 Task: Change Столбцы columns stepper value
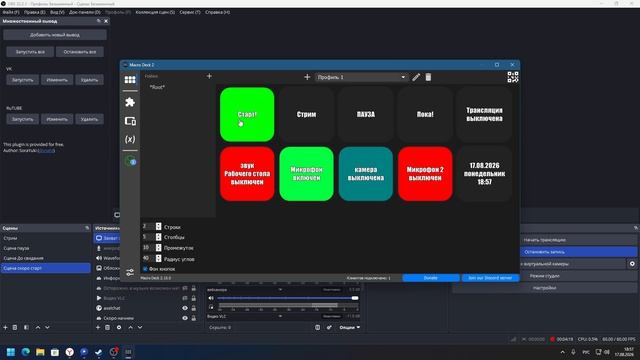point(158,237)
